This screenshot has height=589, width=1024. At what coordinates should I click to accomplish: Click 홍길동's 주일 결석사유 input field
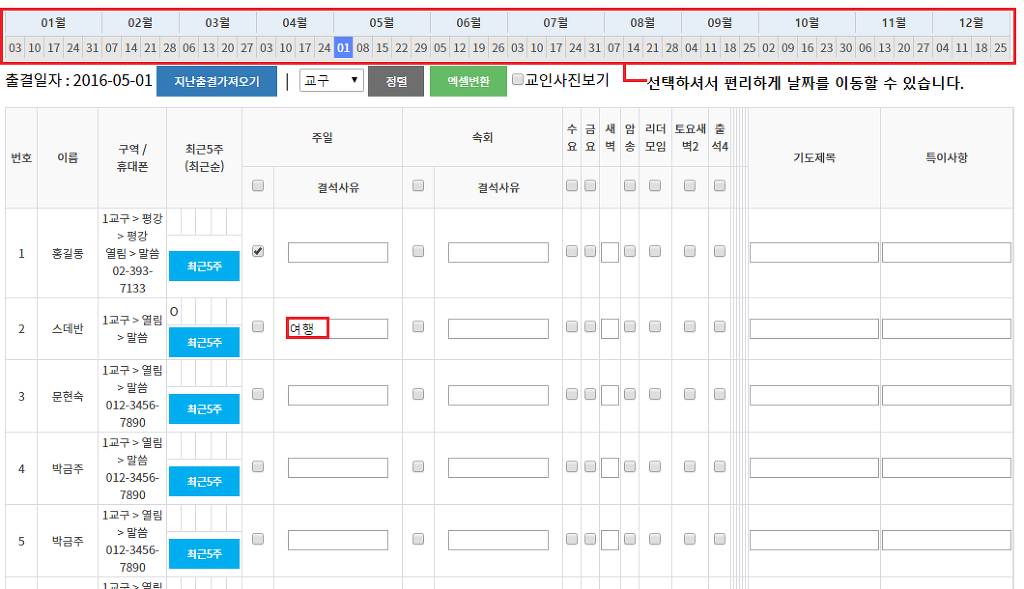coord(338,253)
